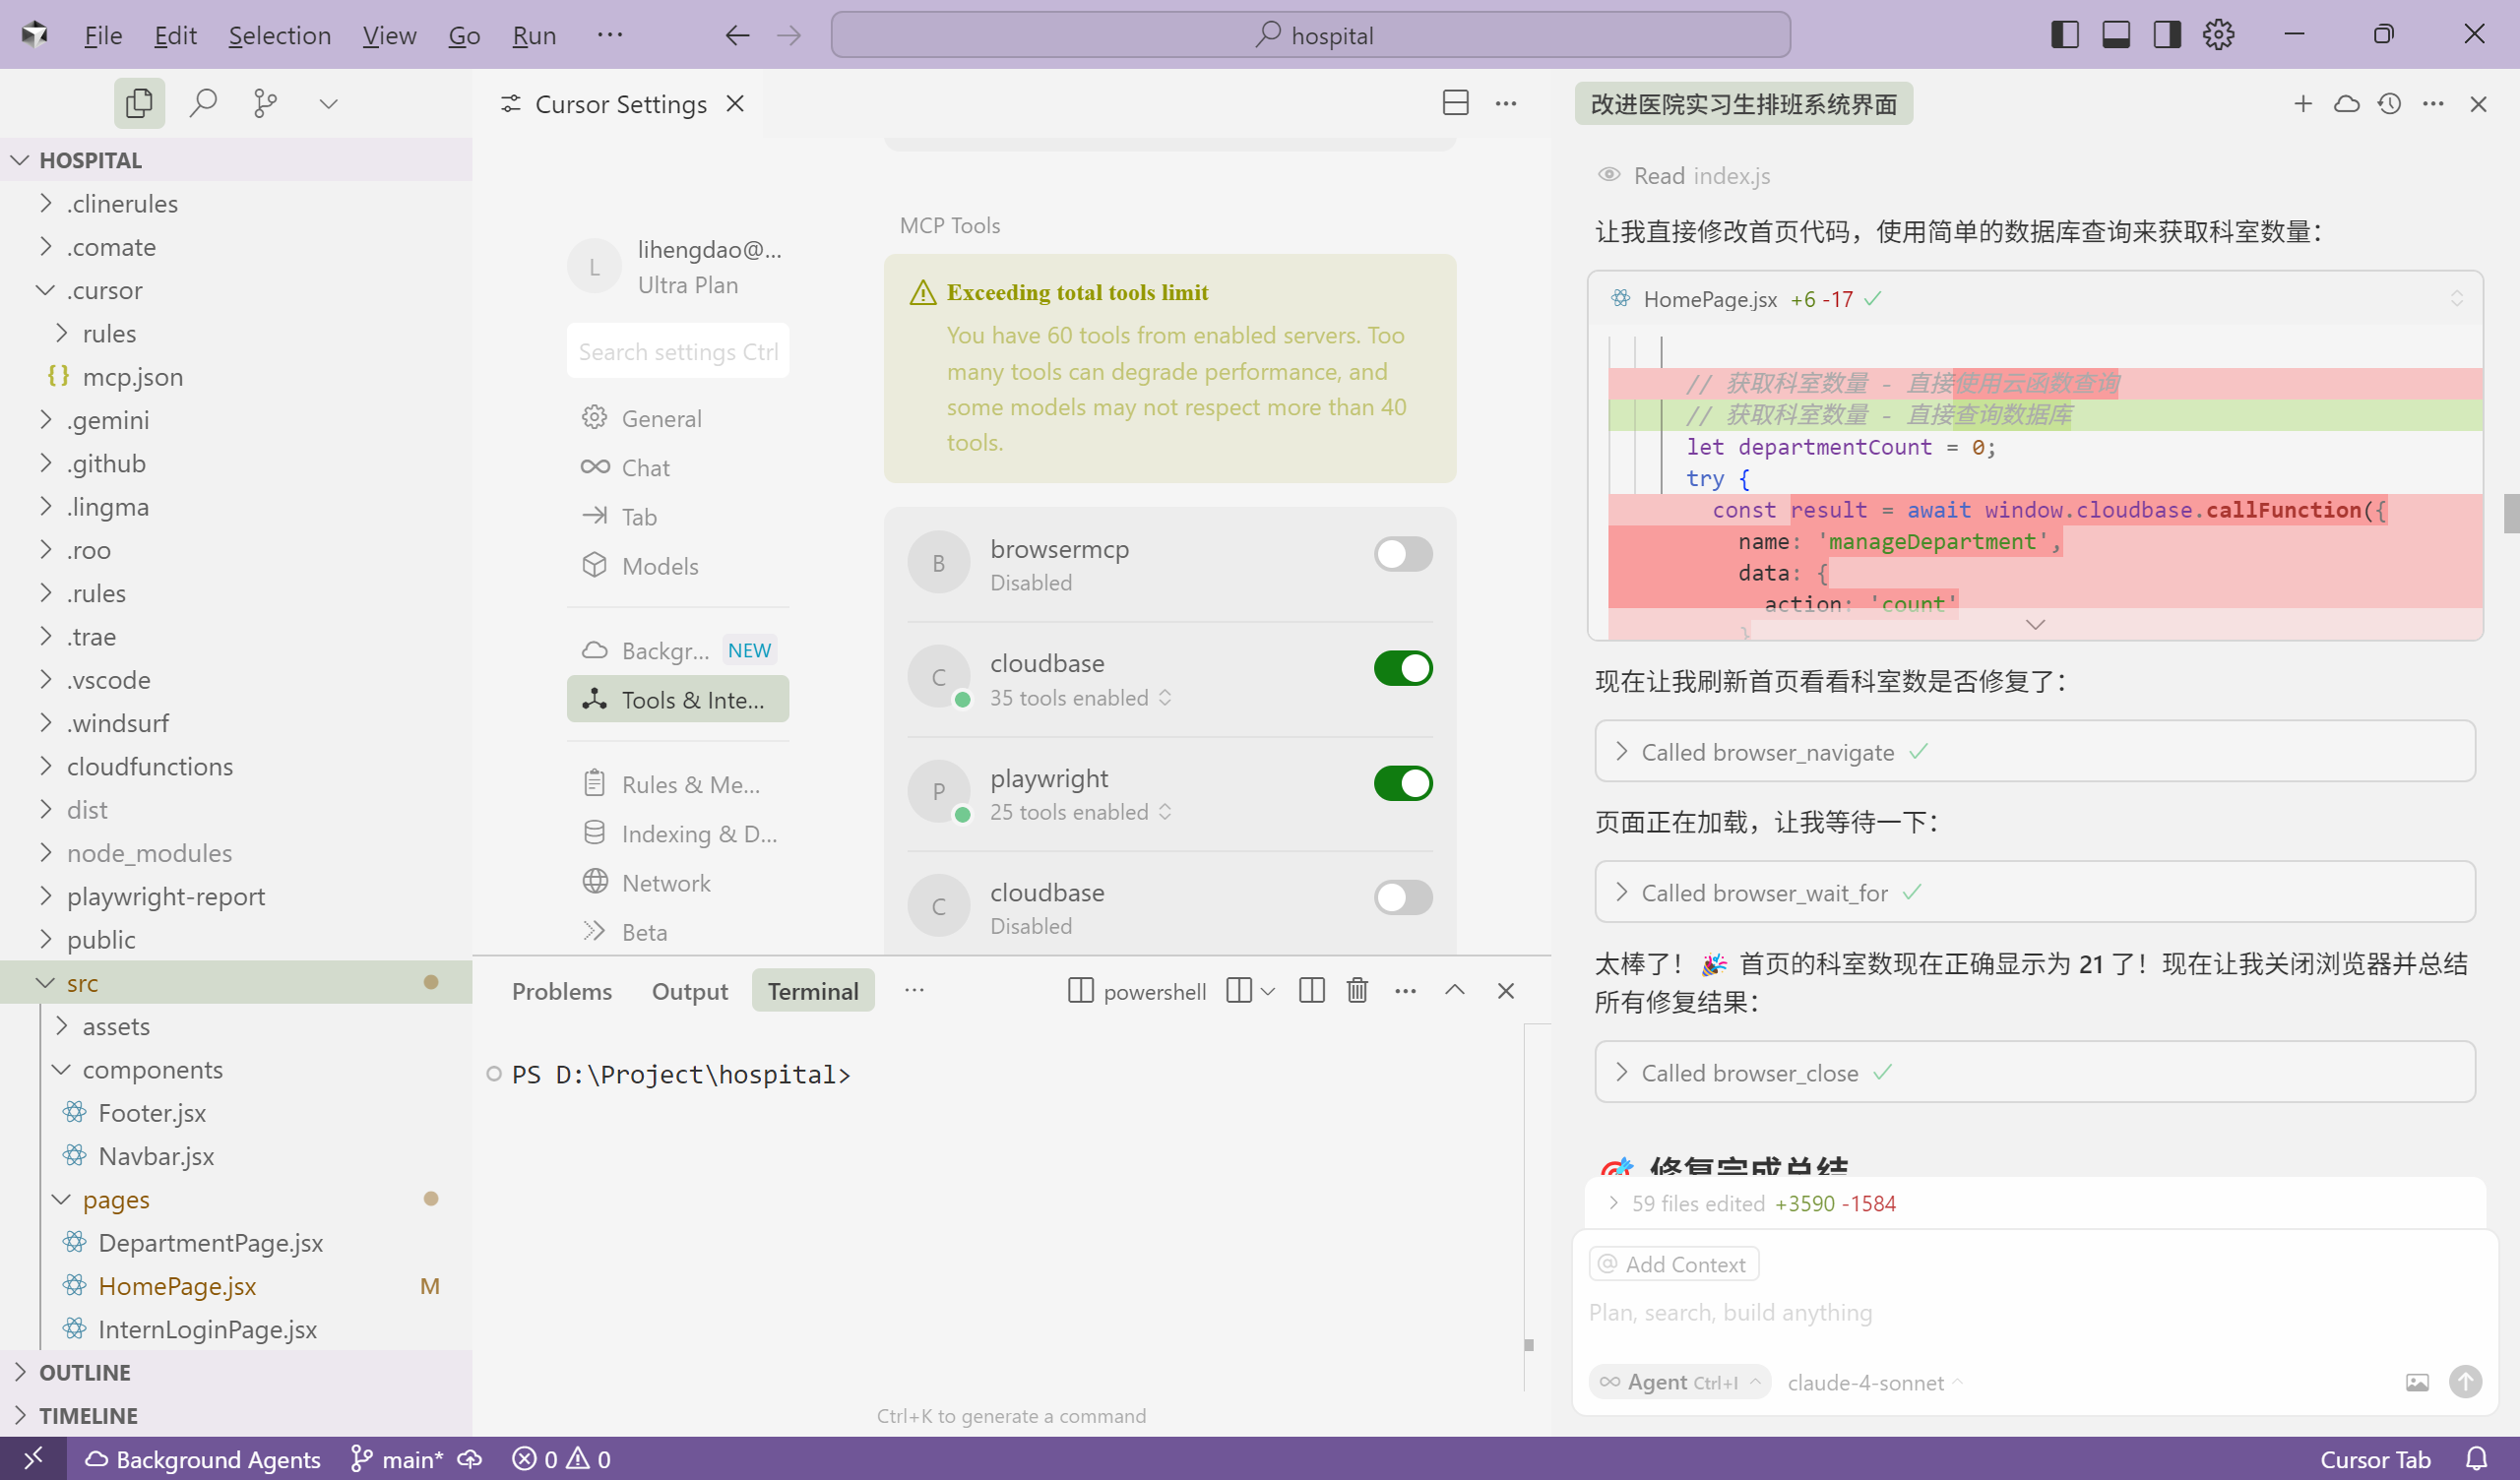Open HomePage.jsx in file tree

point(177,1286)
